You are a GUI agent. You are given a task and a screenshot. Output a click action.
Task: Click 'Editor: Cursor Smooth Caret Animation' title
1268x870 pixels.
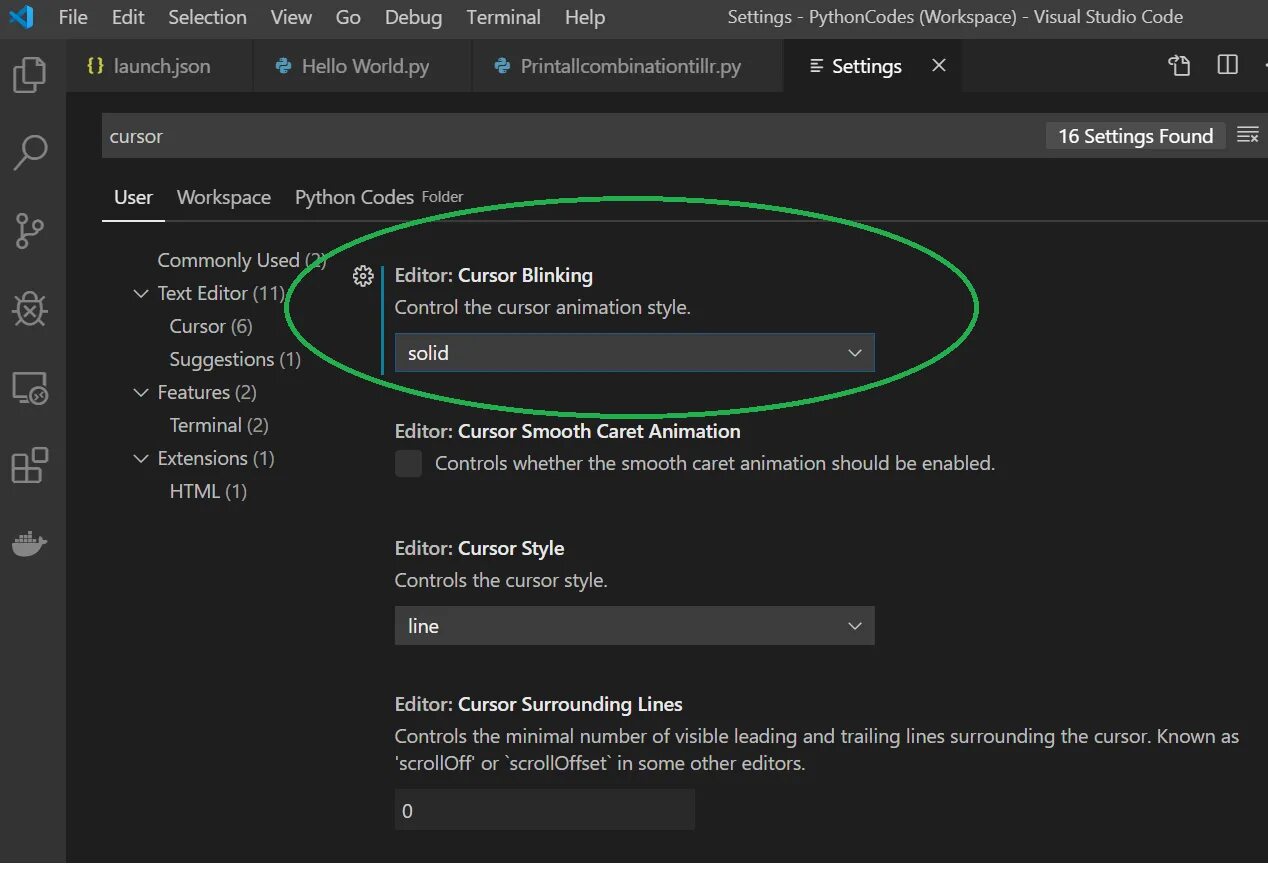tap(568, 431)
